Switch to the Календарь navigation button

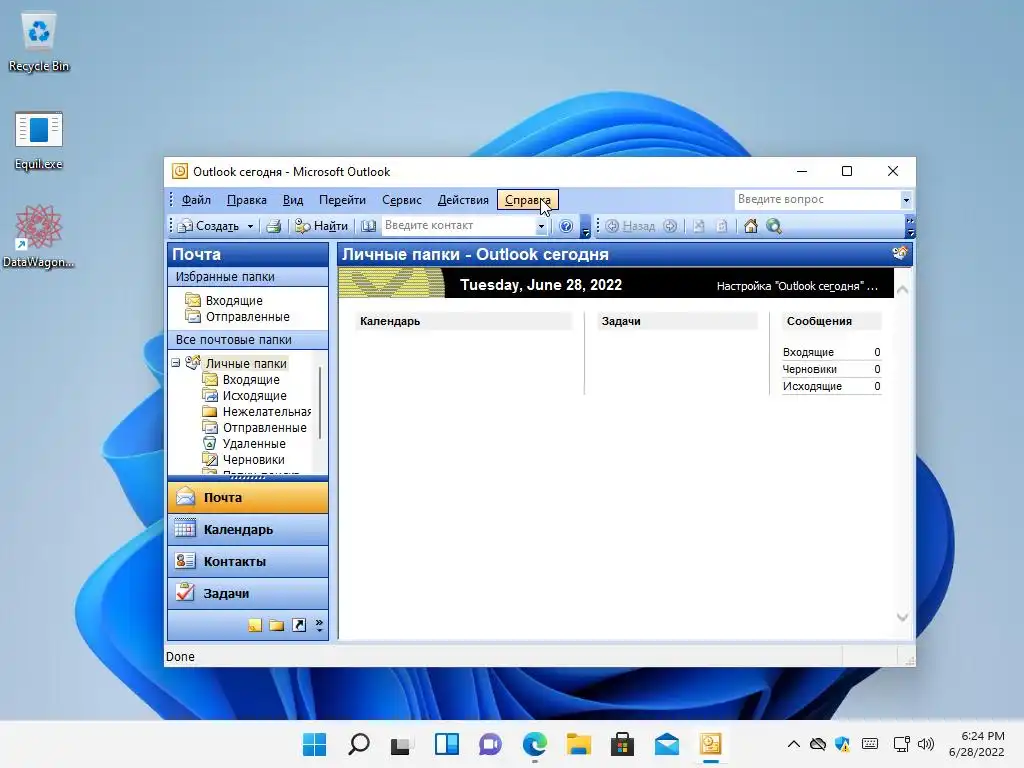(x=248, y=530)
